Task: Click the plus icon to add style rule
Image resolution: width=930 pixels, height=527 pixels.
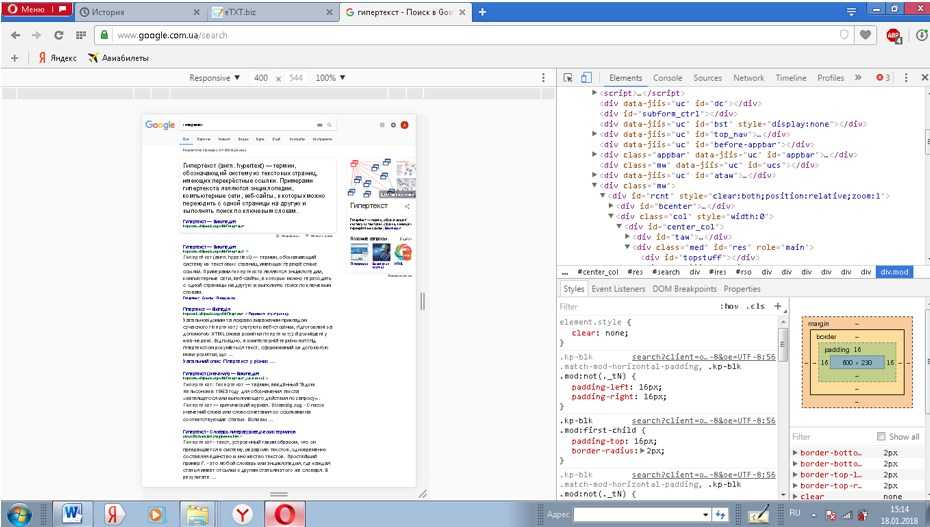Action: [x=778, y=306]
